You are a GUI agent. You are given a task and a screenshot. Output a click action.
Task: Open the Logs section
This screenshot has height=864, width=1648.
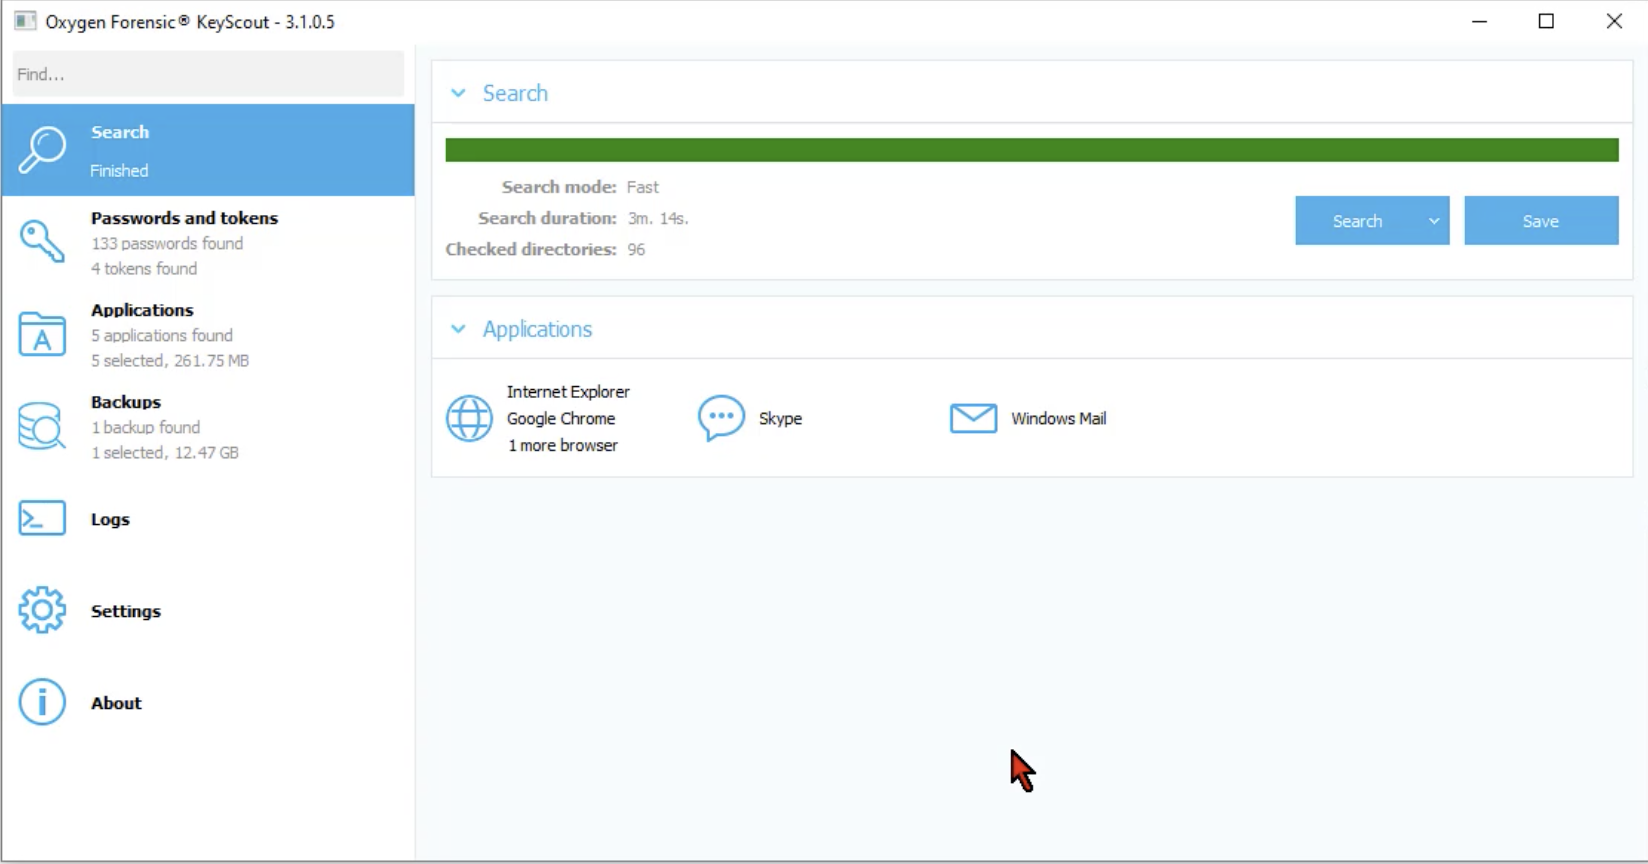pos(208,518)
